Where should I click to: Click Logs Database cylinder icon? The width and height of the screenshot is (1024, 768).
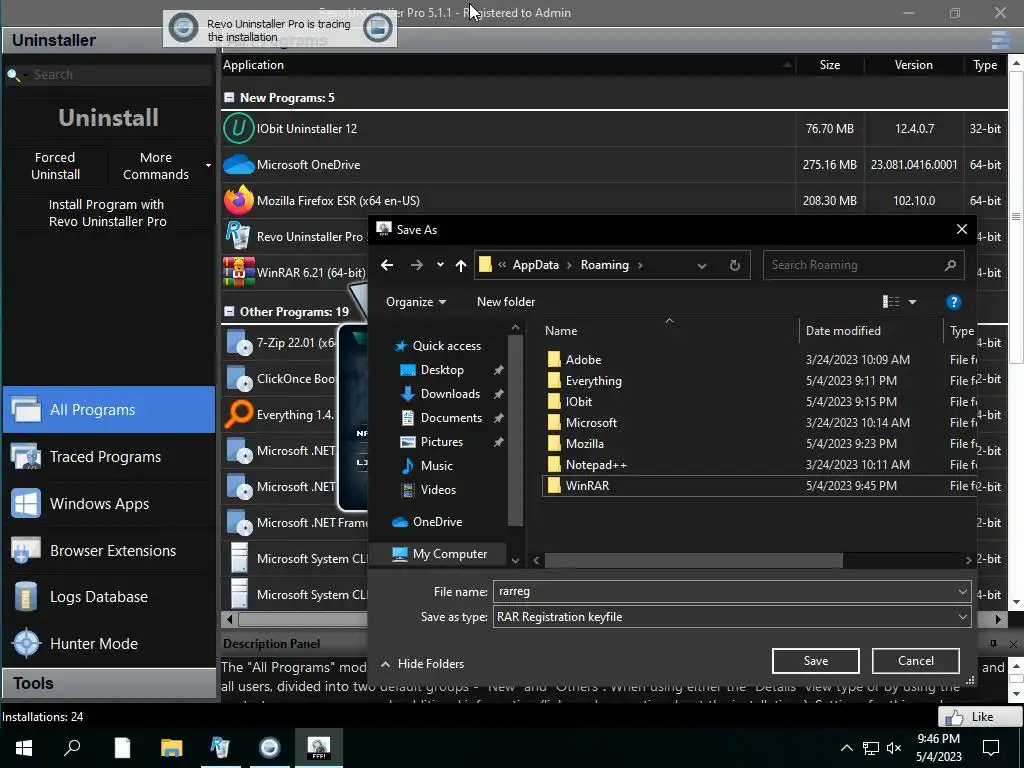coord(26,597)
